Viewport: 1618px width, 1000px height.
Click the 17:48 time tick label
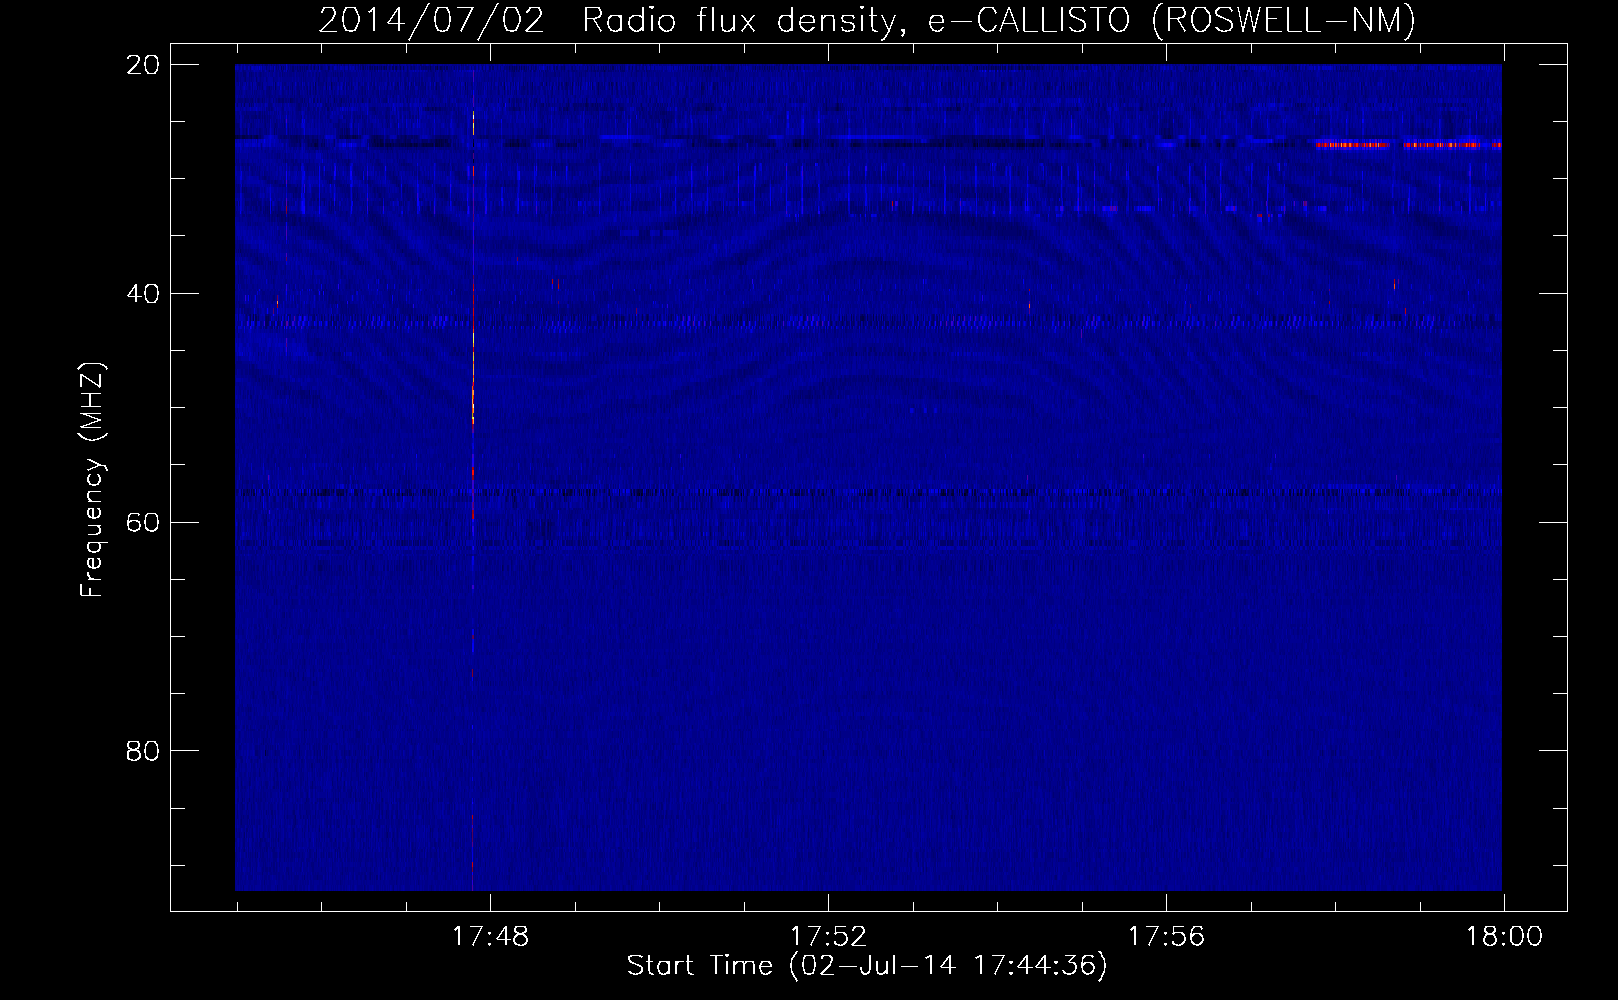coord(490,937)
